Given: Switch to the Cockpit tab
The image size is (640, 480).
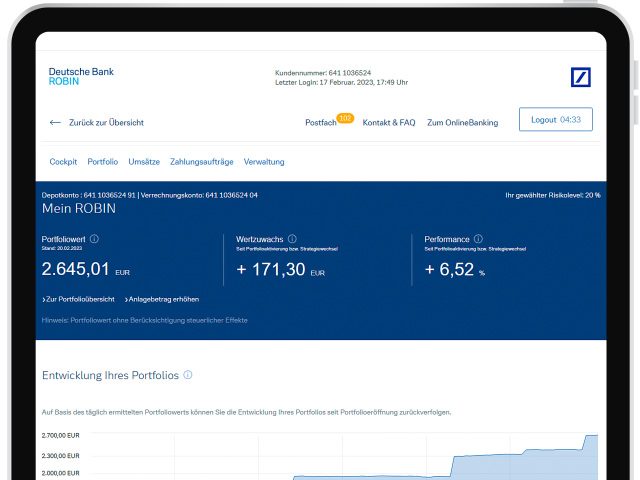Looking at the screenshot, I should (63, 162).
